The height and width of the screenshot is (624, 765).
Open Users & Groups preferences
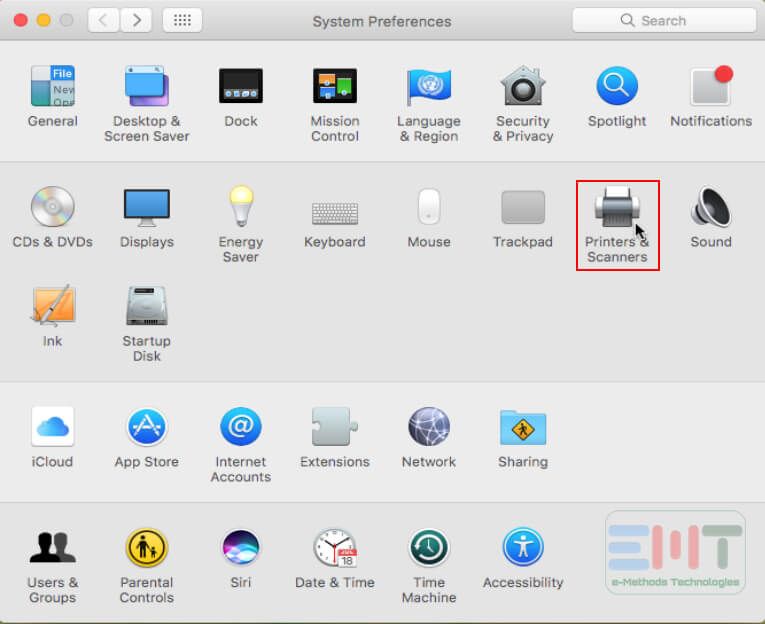click(x=52, y=549)
